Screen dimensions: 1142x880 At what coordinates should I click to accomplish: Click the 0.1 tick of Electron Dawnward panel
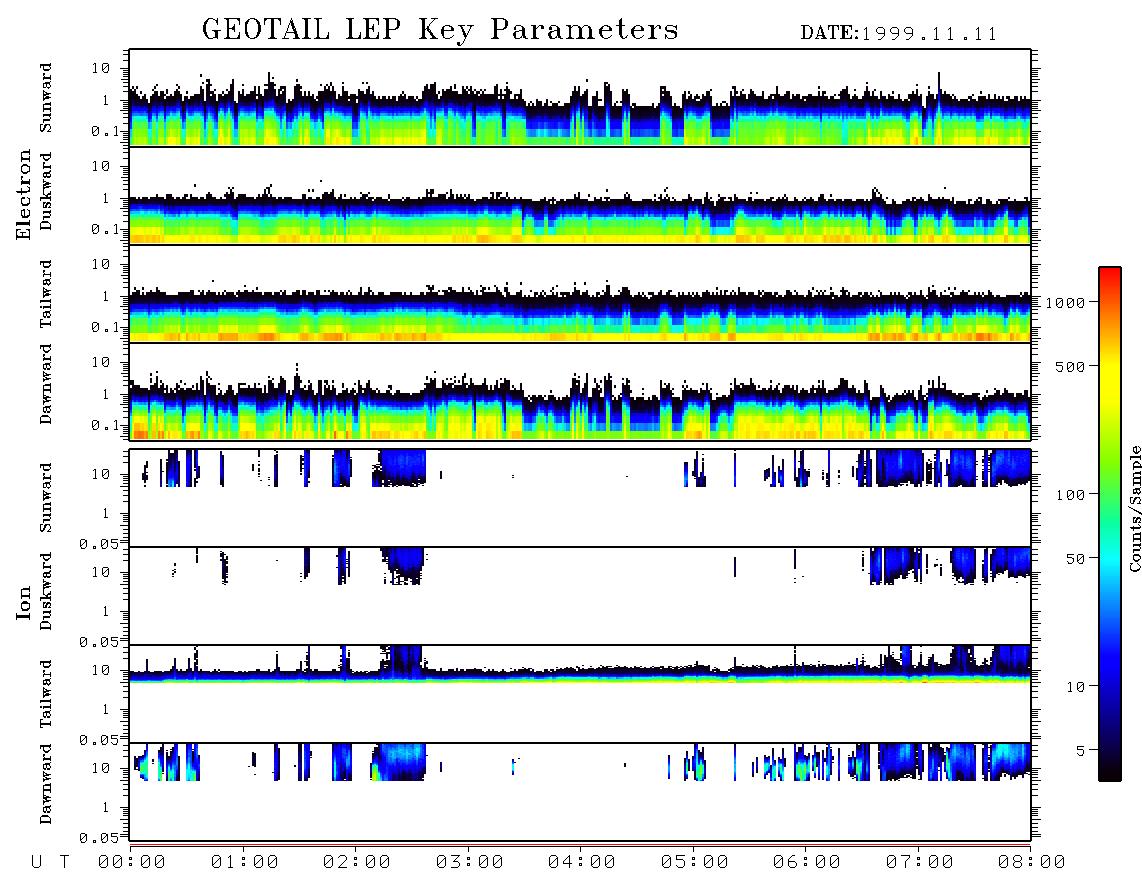[106, 425]
